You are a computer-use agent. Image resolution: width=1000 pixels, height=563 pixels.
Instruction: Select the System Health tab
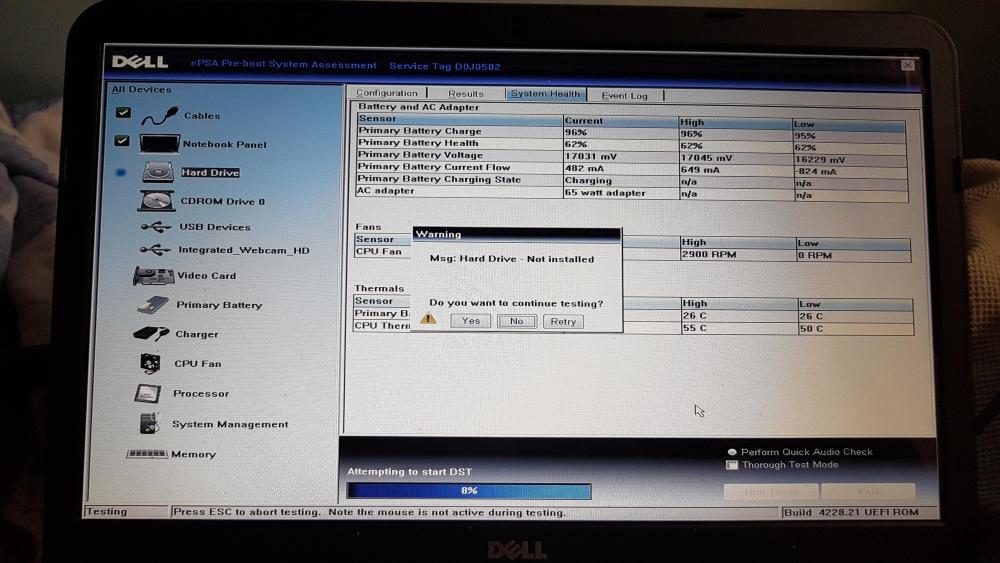click(x=545, y=94)
